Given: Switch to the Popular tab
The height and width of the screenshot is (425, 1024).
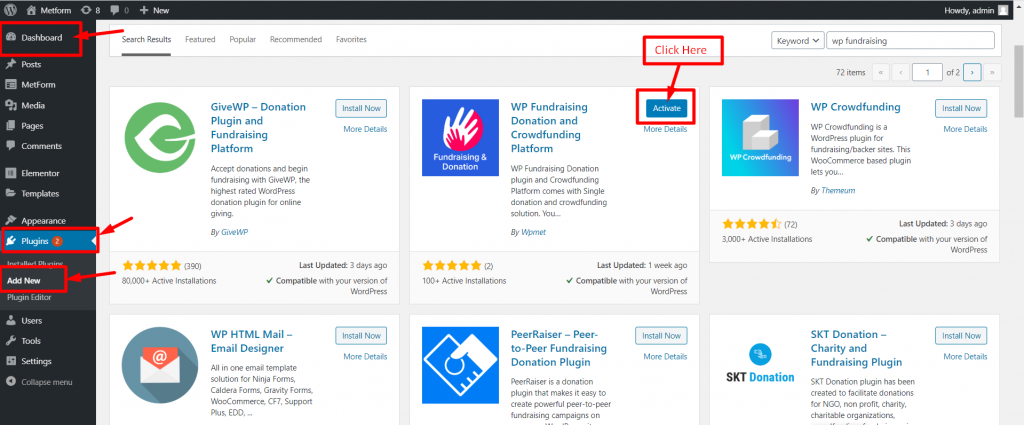Looking at the screenshot, I should pyautogui.click(x=242, y=40).
